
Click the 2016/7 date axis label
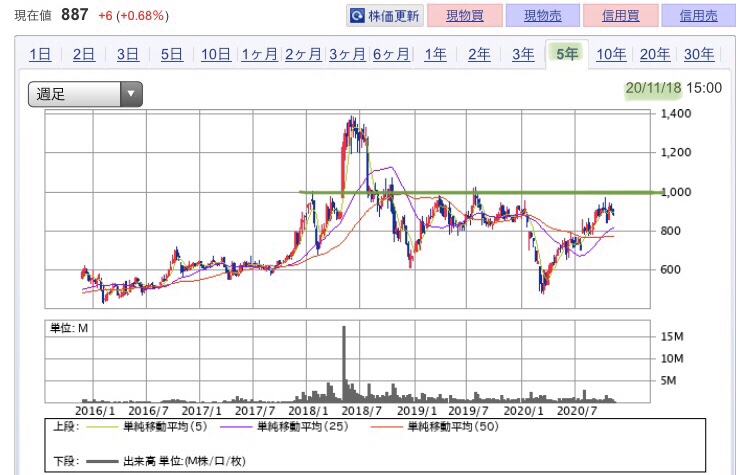(x=148, y=411)
